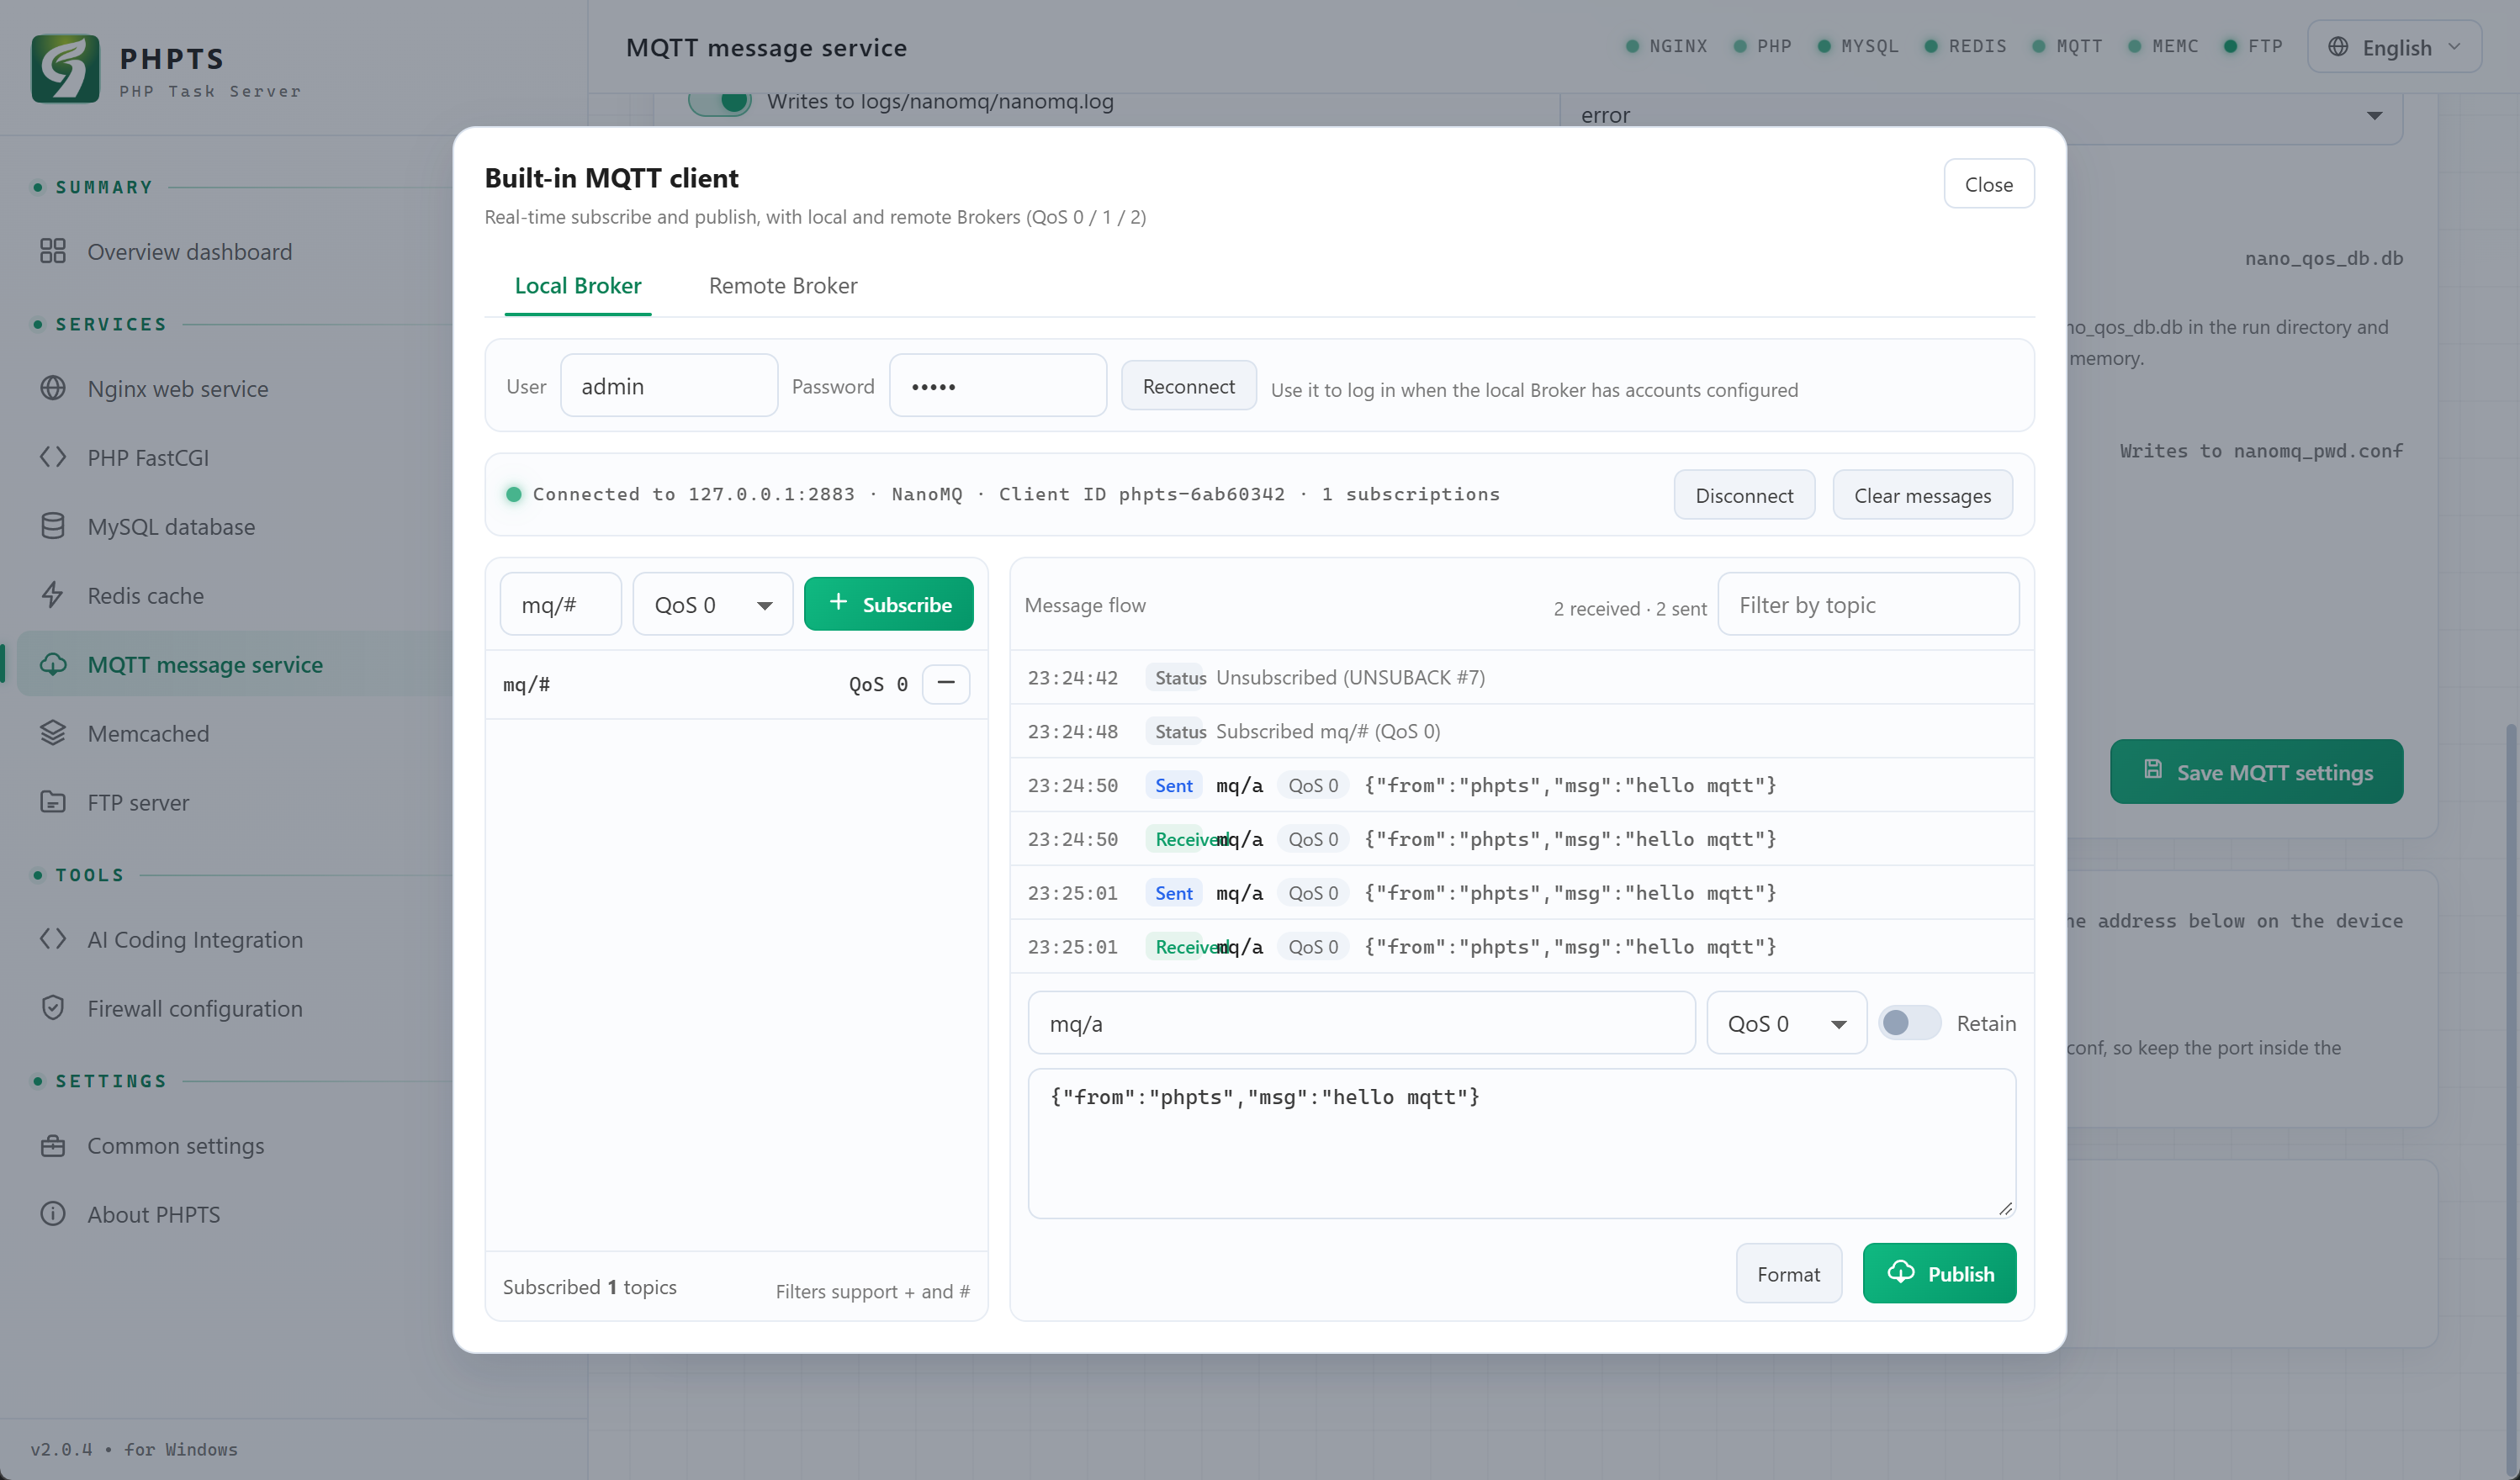Screen dimensions: 2520x1480
Task: Click the AI Coding Integration brackets icon
Action: (x=53, y=939)
